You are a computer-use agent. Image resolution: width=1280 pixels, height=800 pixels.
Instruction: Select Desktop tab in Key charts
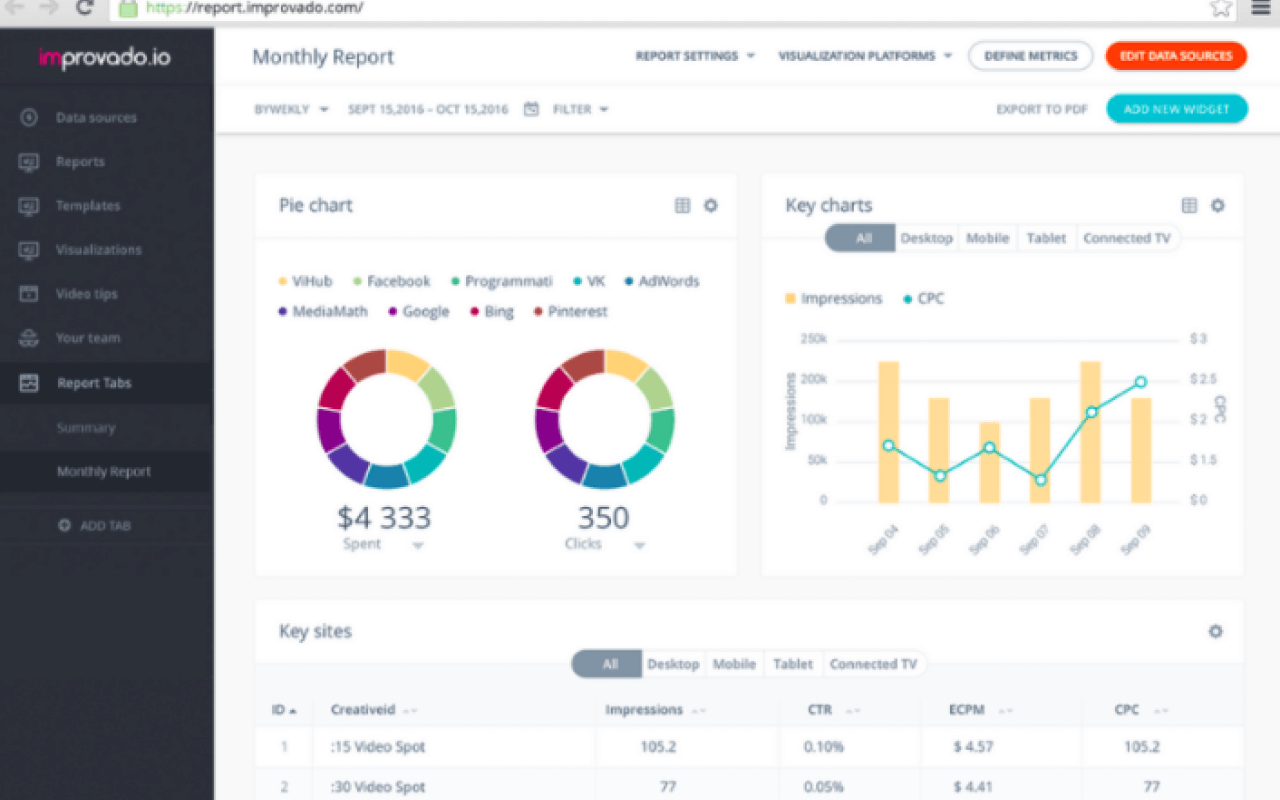click(x=926, y=238)
